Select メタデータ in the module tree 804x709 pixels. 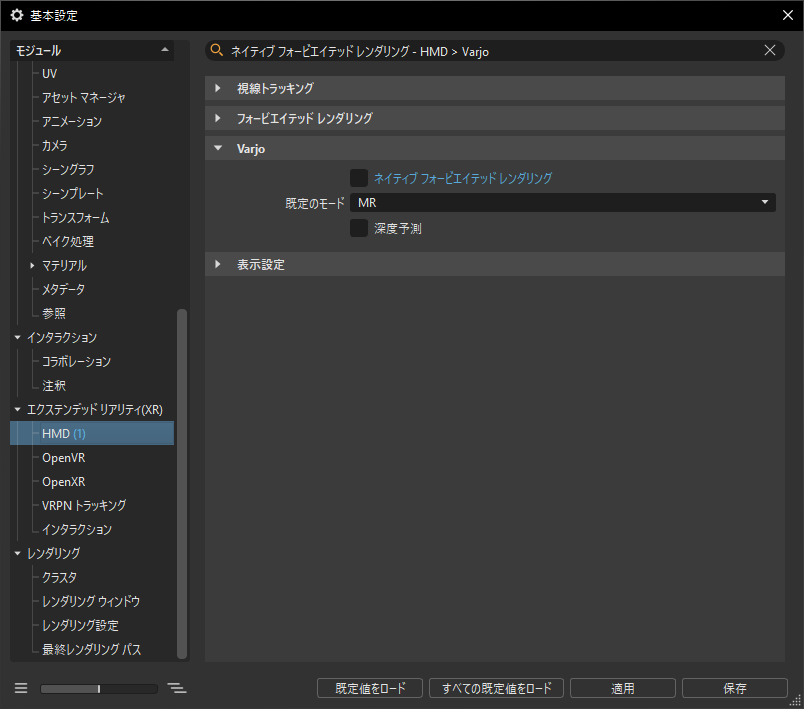[x=64, y=290]
